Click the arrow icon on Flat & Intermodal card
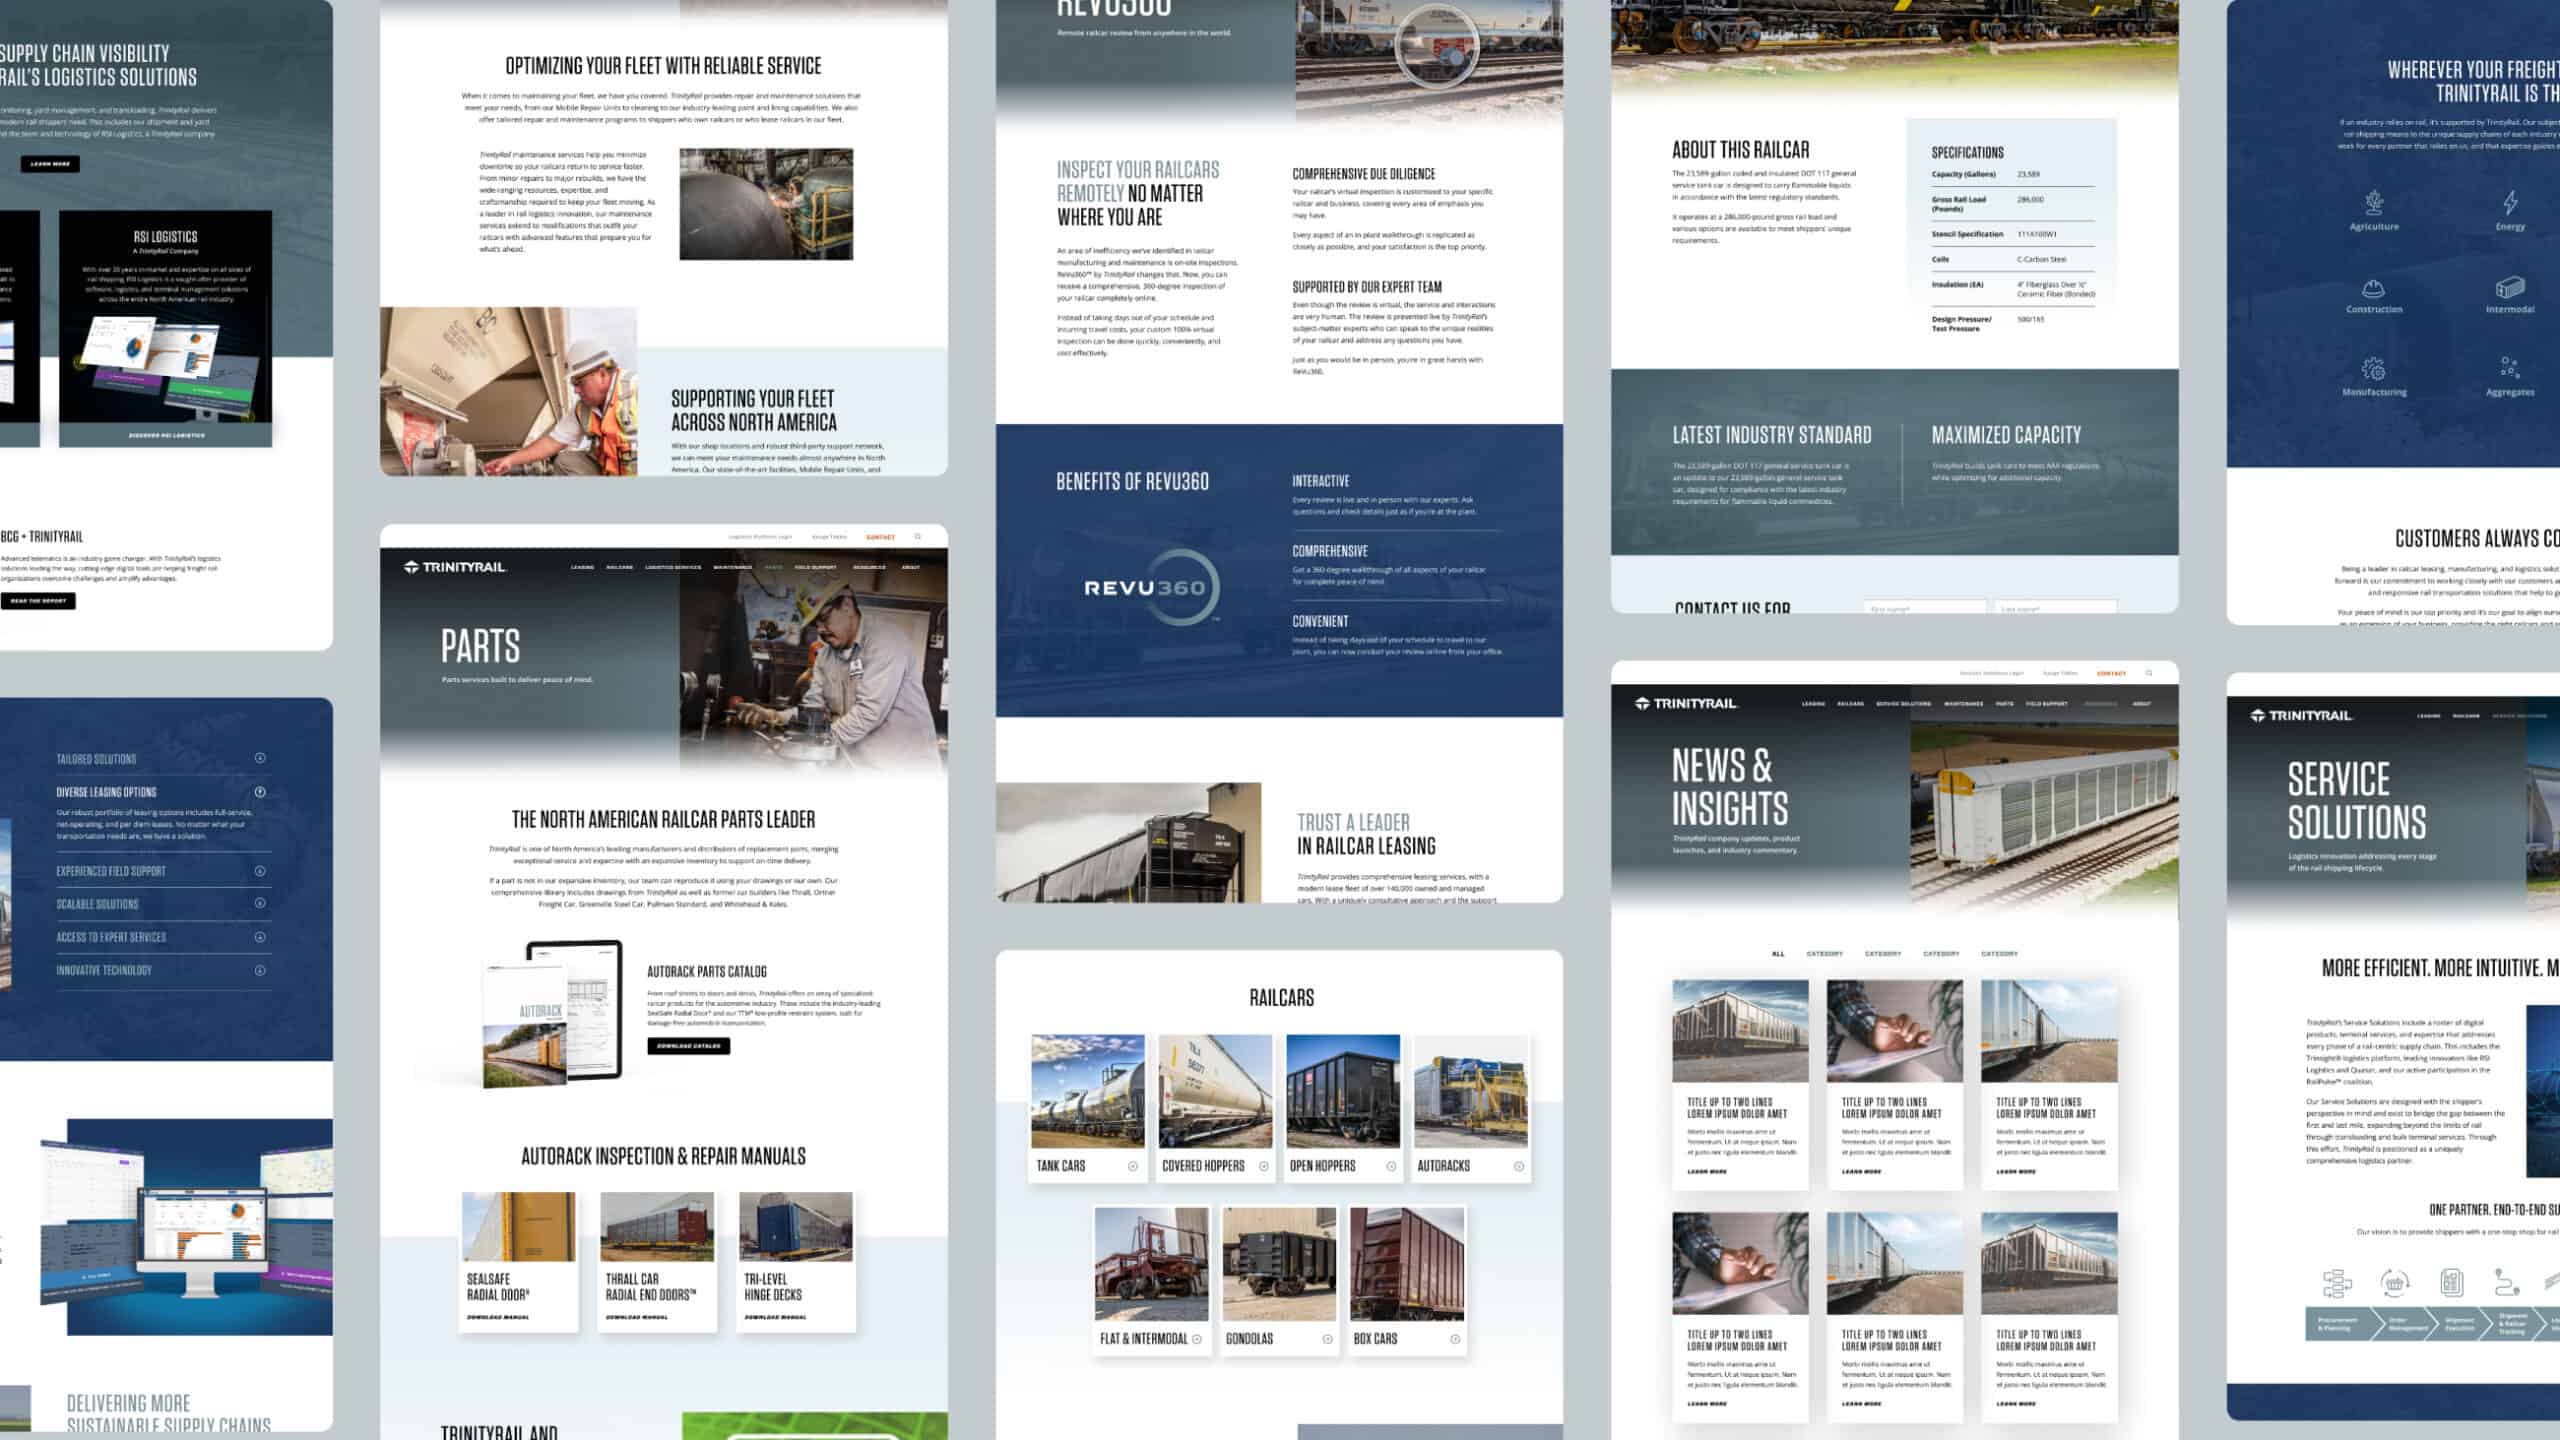The width and height of the screenshot is (2560, 1440). [x=1197, y=1339]
